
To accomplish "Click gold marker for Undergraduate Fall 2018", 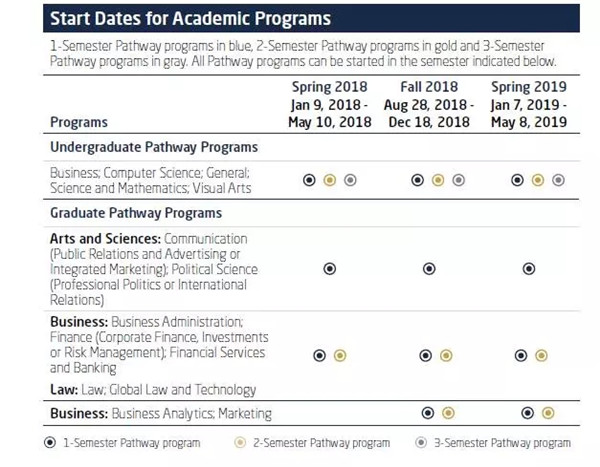I will tap(438, 180).
